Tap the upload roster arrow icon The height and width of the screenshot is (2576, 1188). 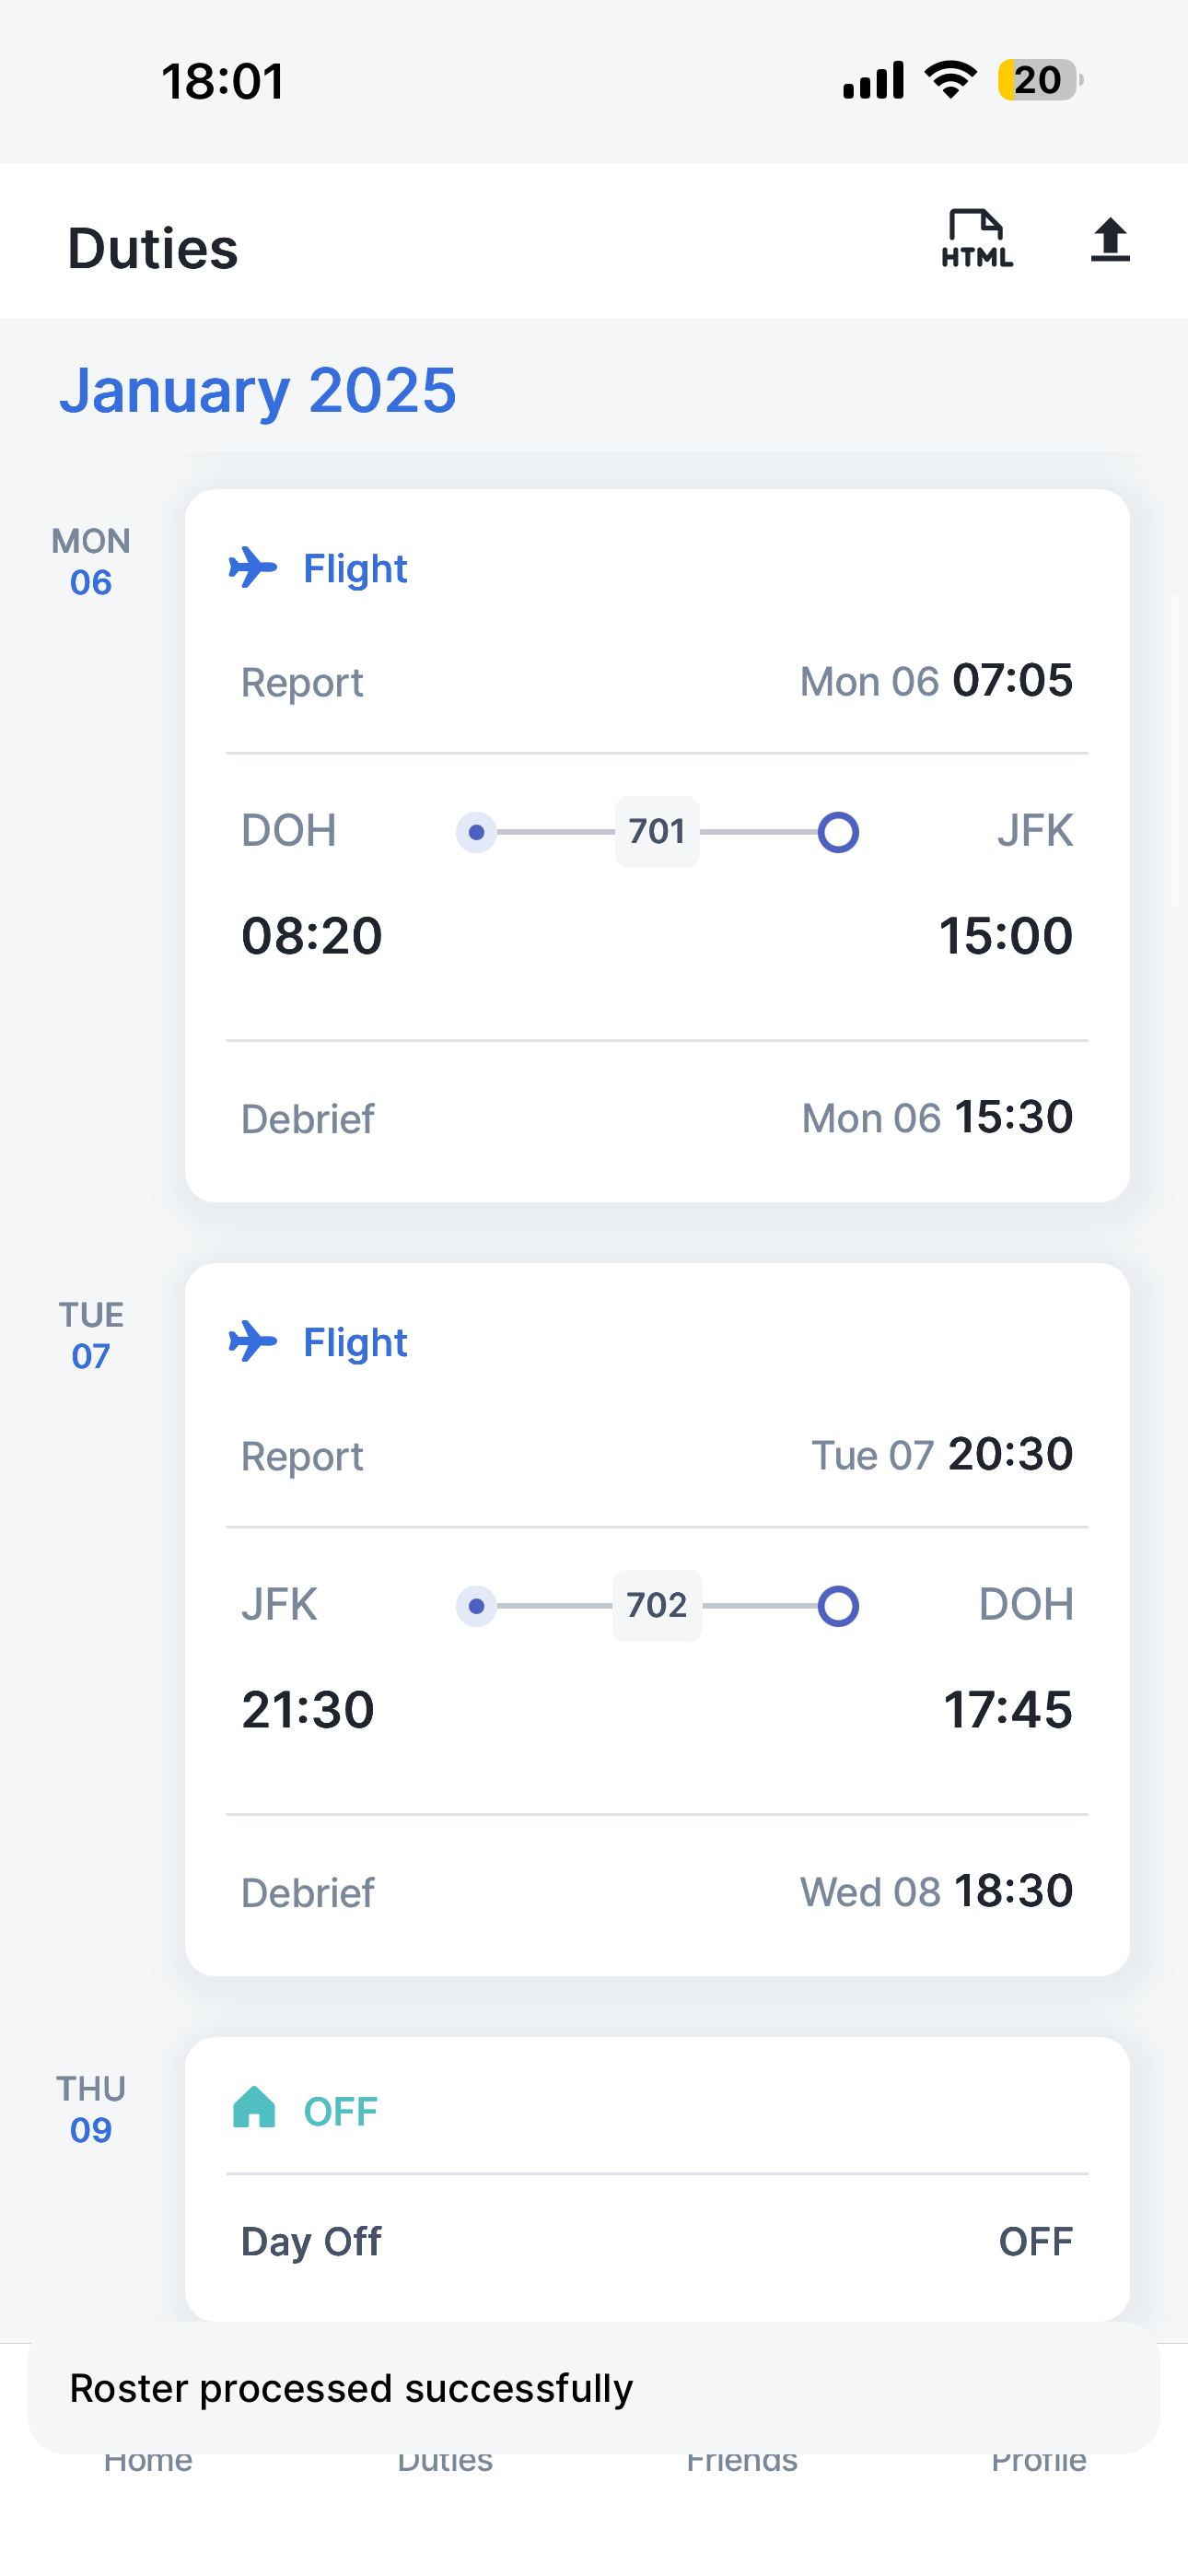tap(1110, 240)
